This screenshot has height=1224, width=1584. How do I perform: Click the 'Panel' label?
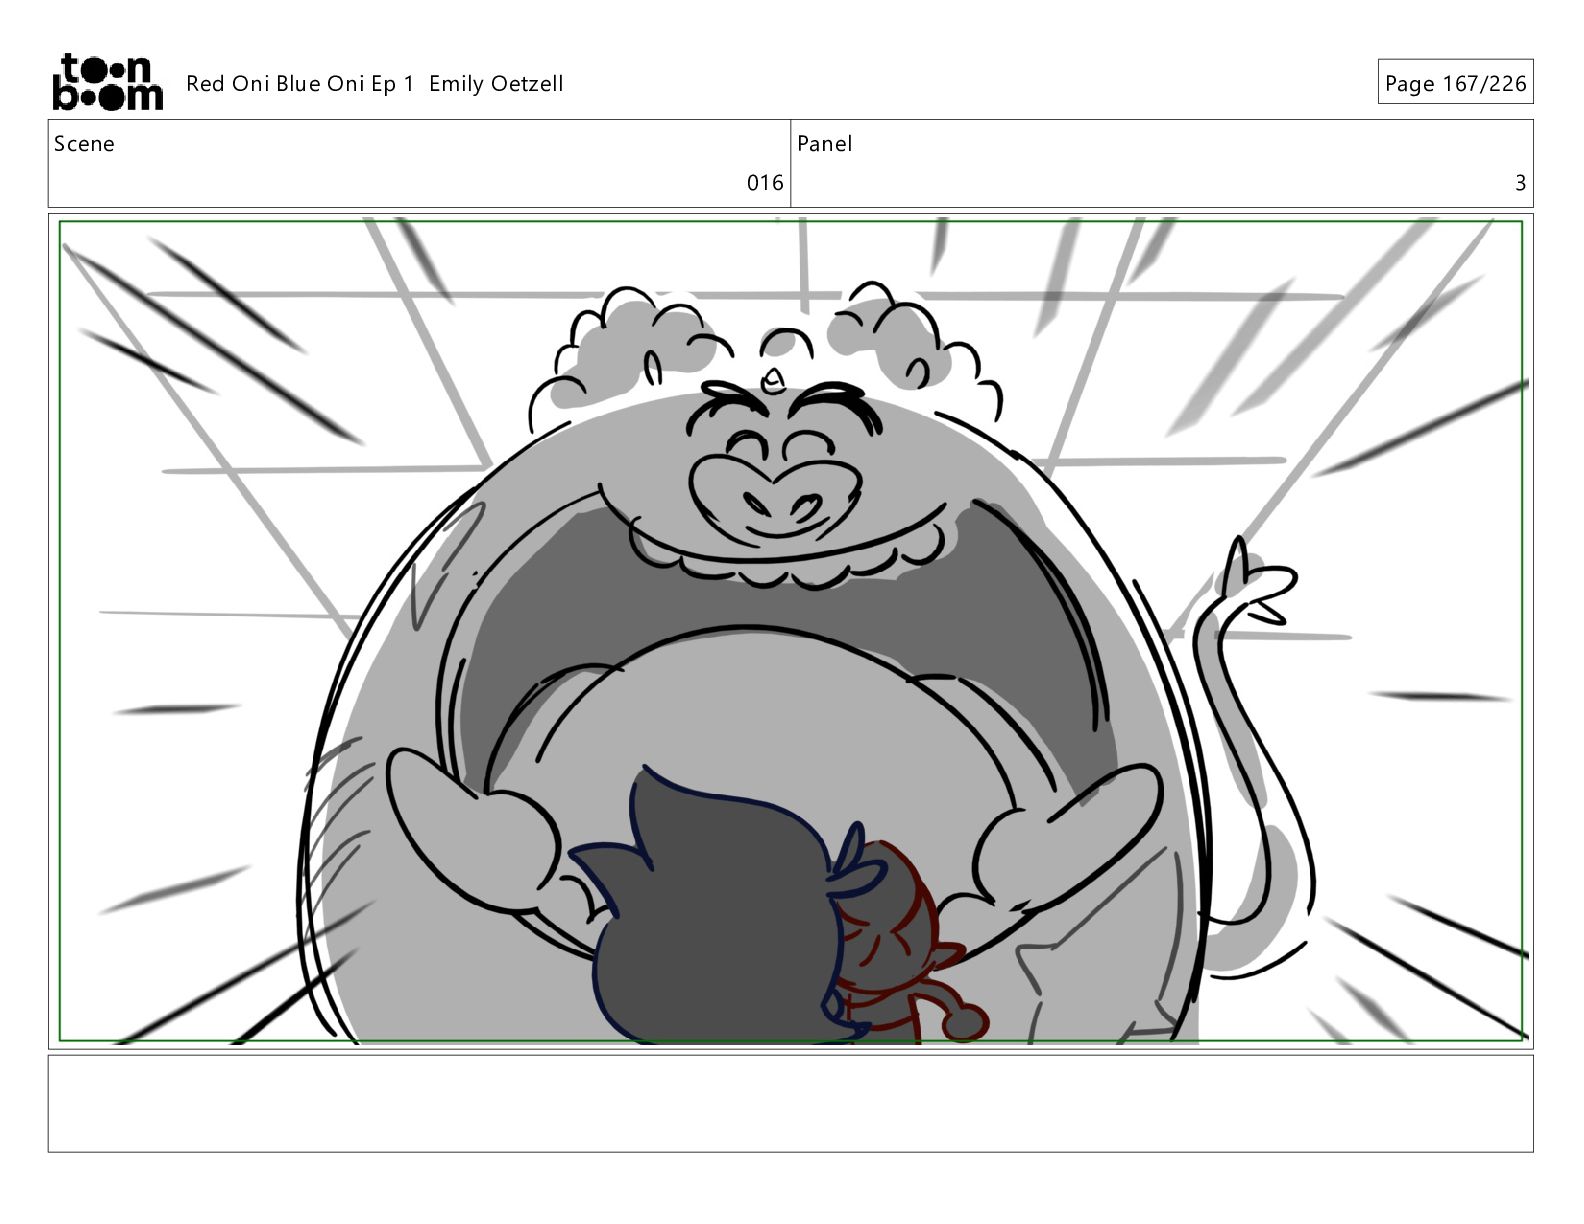(x=825, y=144)
